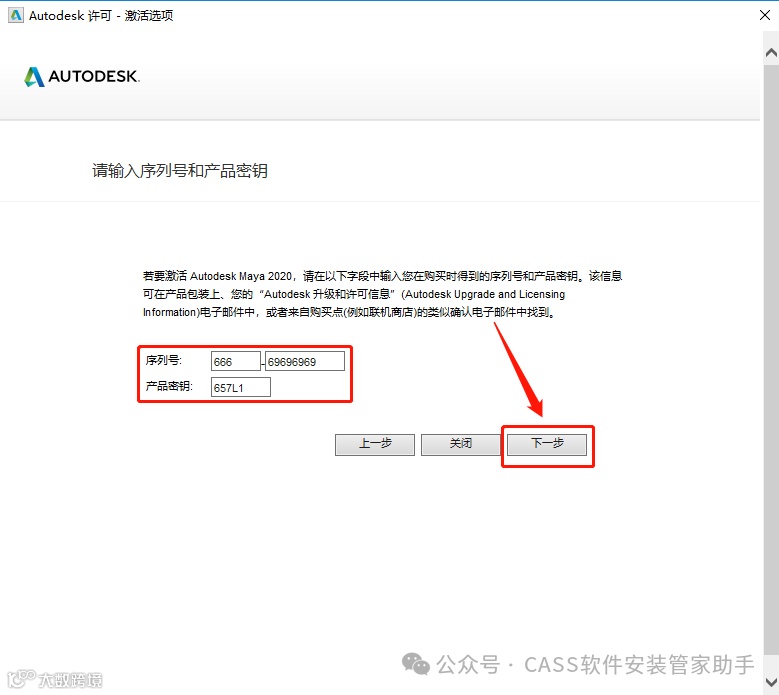779x695 pixels.
Task: Click the 序列号 label
Action: coord(164,360)
